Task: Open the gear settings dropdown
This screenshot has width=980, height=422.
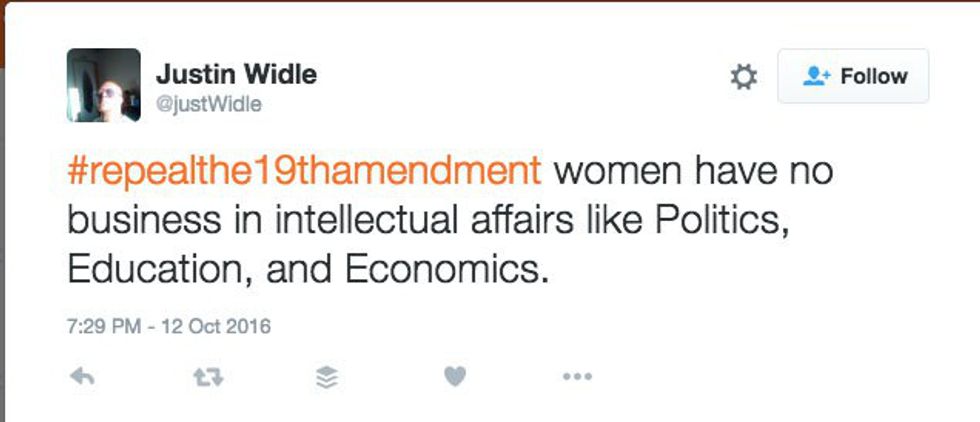Action: tap(744, 77)
